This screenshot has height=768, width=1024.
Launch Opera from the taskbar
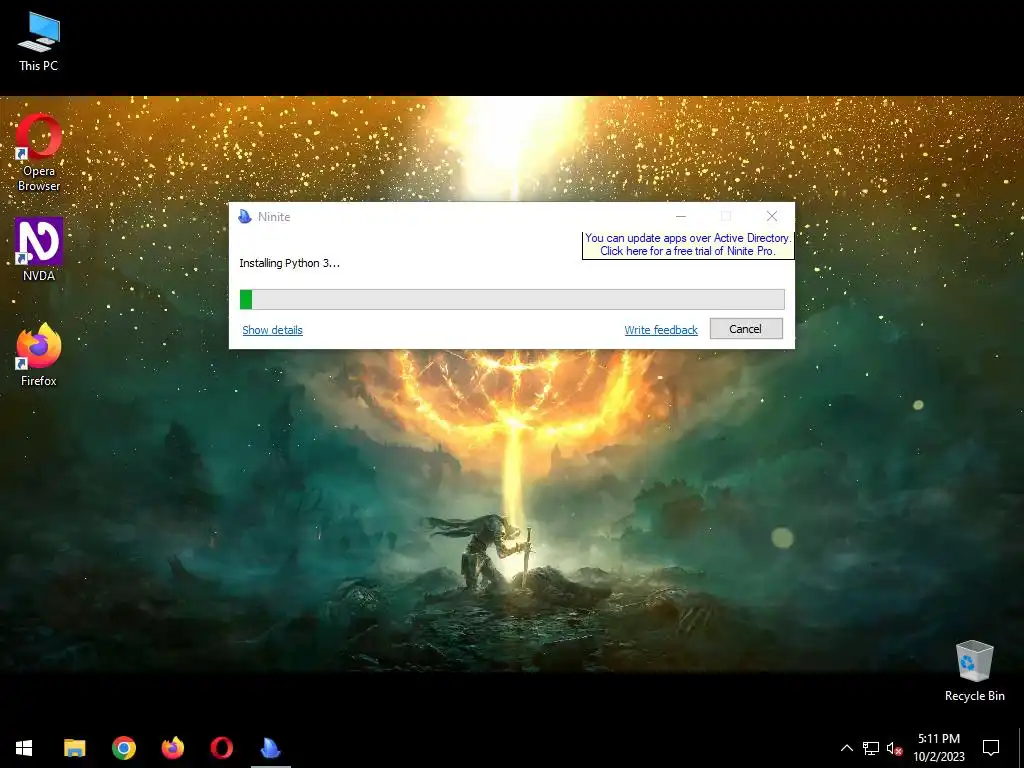point(221,748)
